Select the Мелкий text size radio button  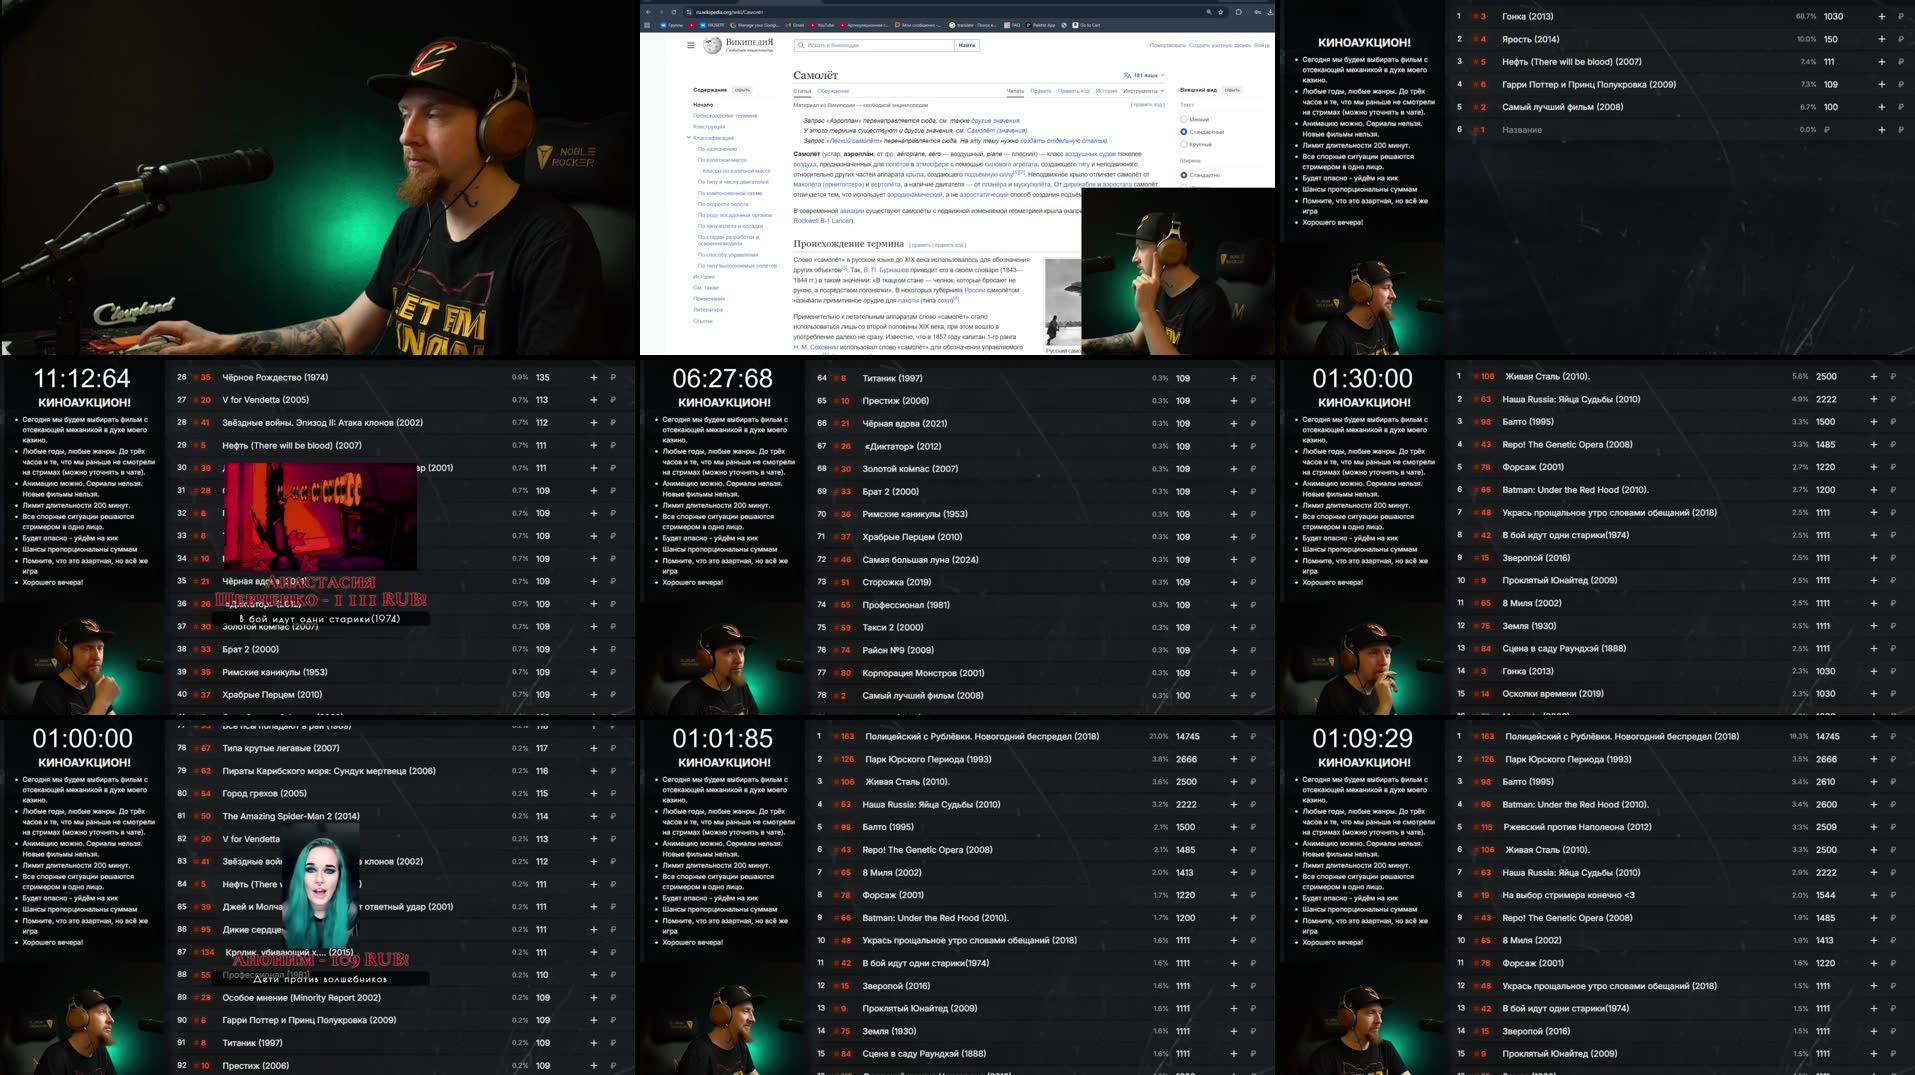click(1184, 119)
